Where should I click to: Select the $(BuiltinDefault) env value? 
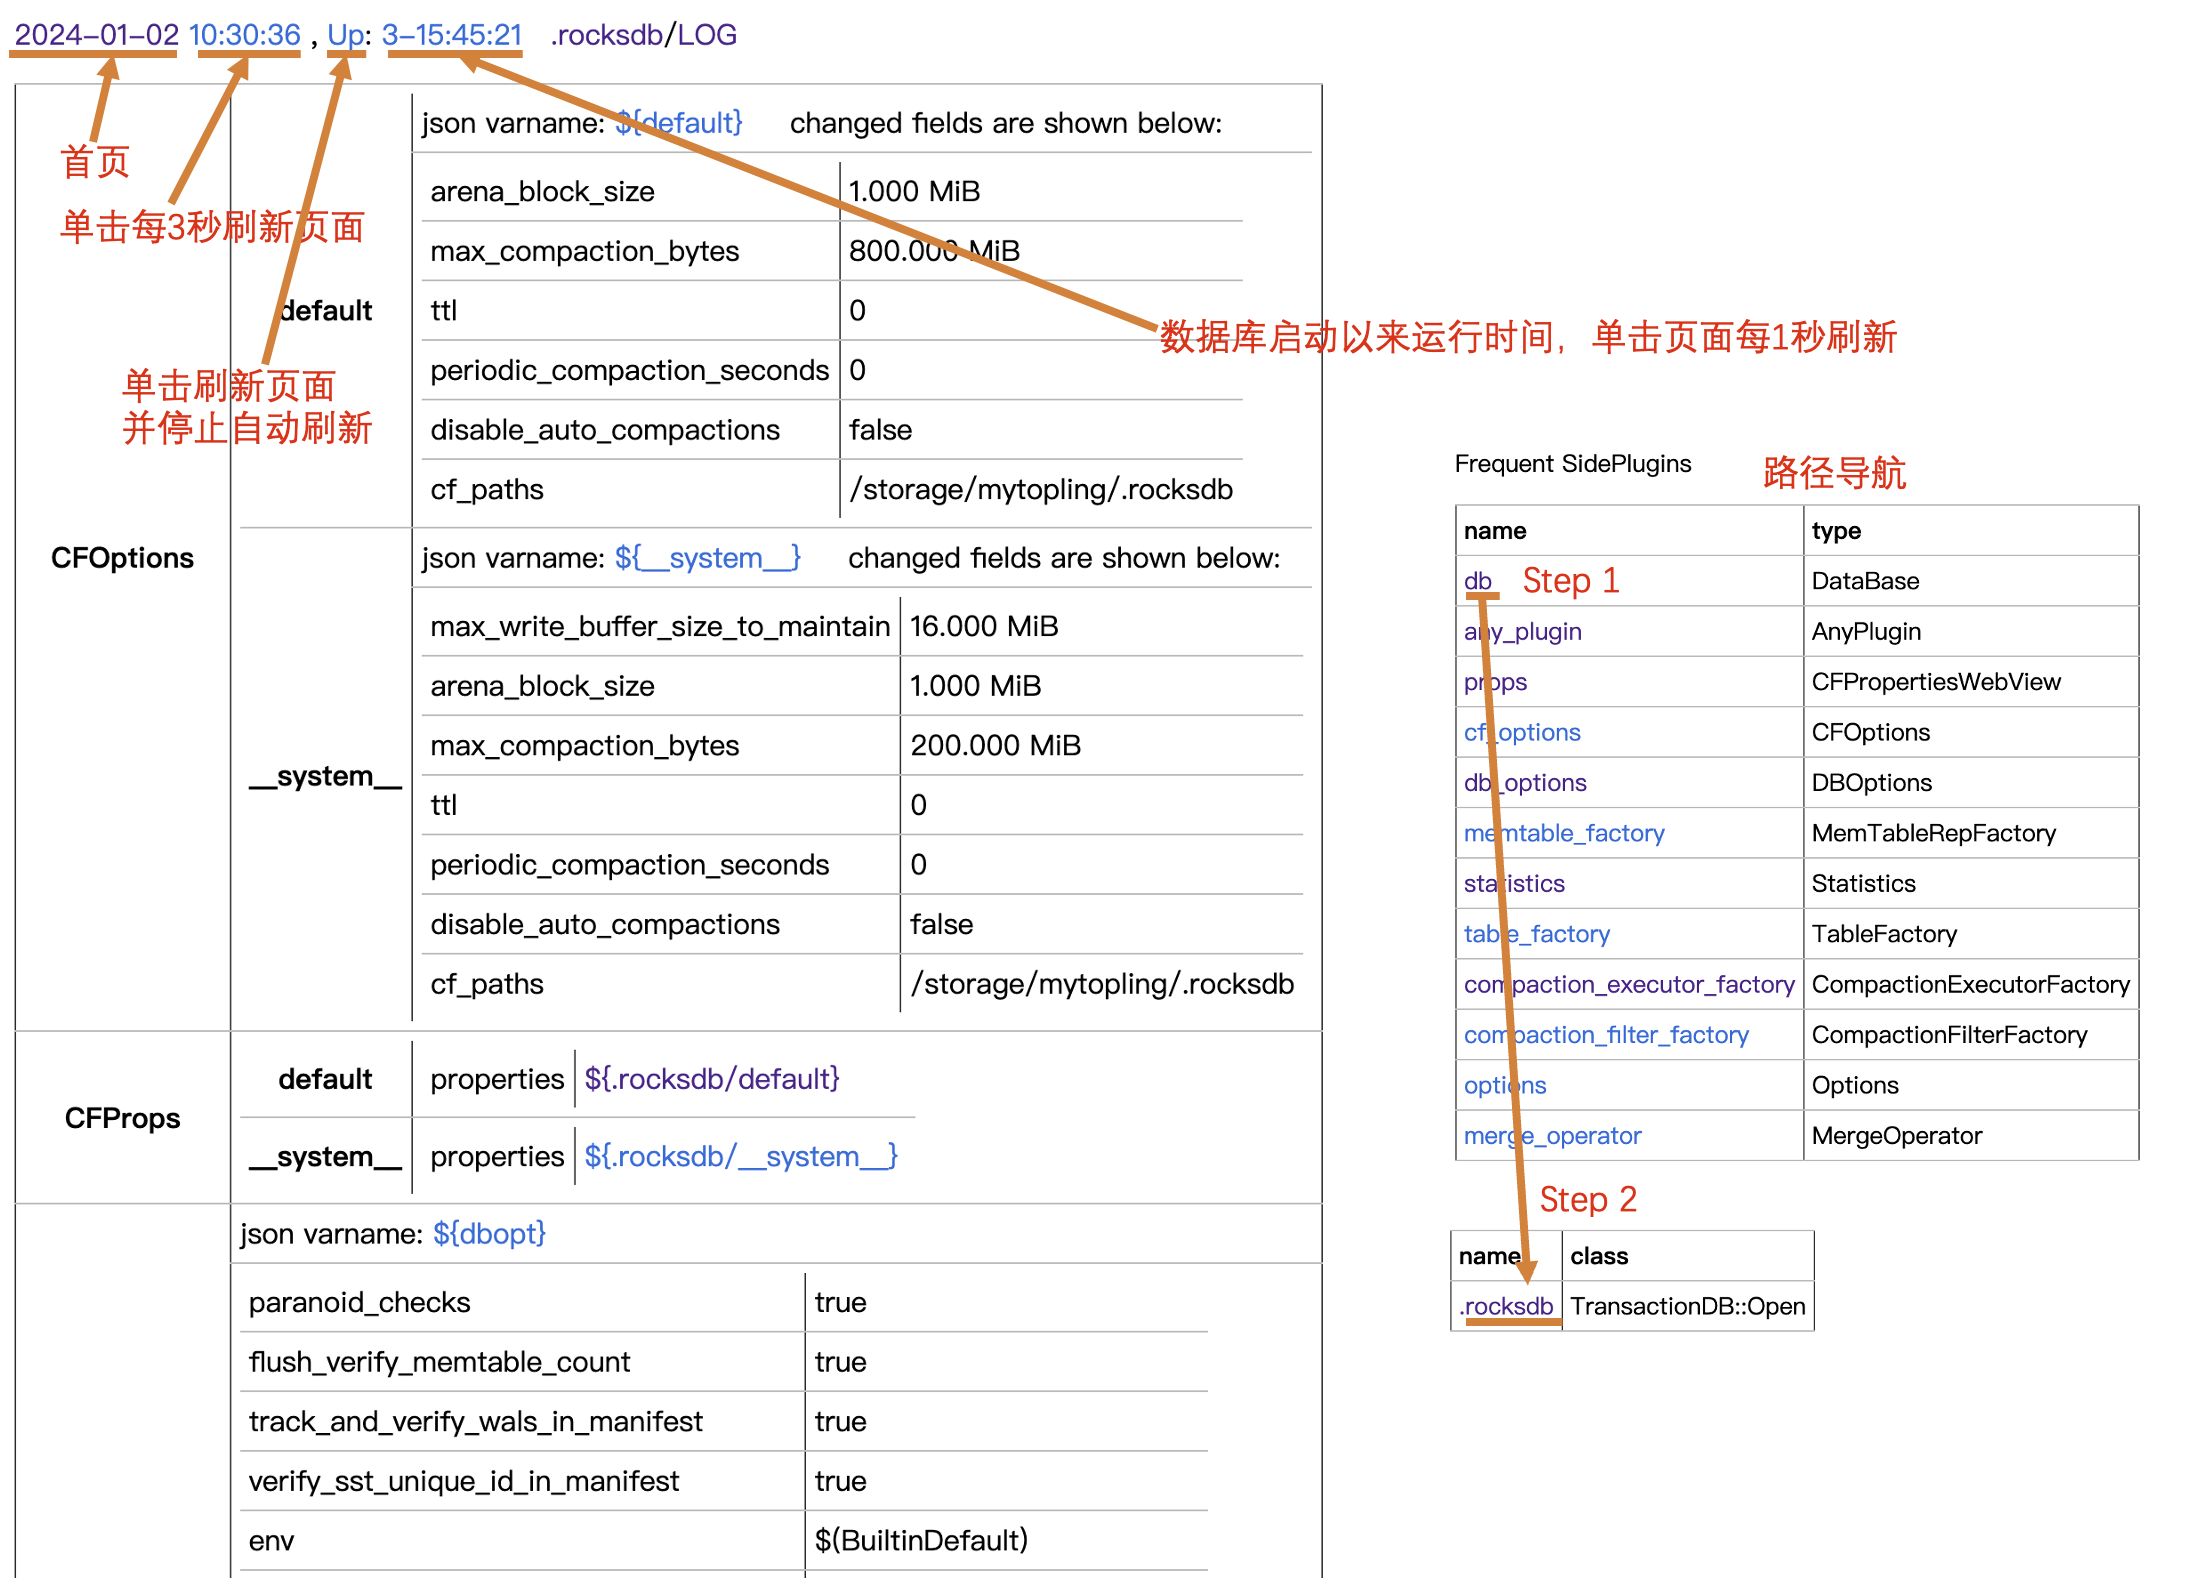tap(921, 1541)
